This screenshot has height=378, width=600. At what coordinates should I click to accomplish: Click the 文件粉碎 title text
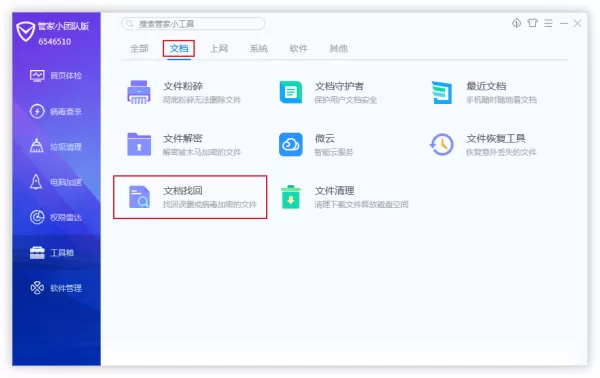[x=183, y=86]
